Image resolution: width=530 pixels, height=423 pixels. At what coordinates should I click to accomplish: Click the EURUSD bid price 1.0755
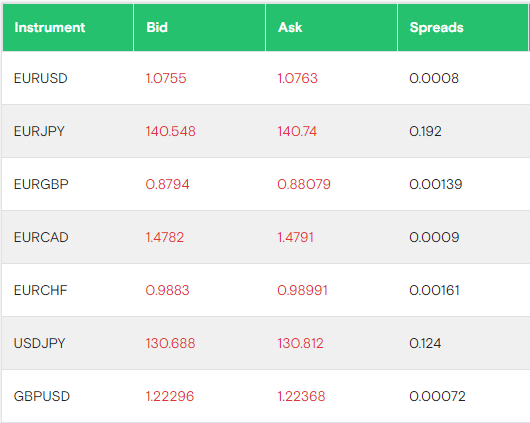(x=166, y=78)
